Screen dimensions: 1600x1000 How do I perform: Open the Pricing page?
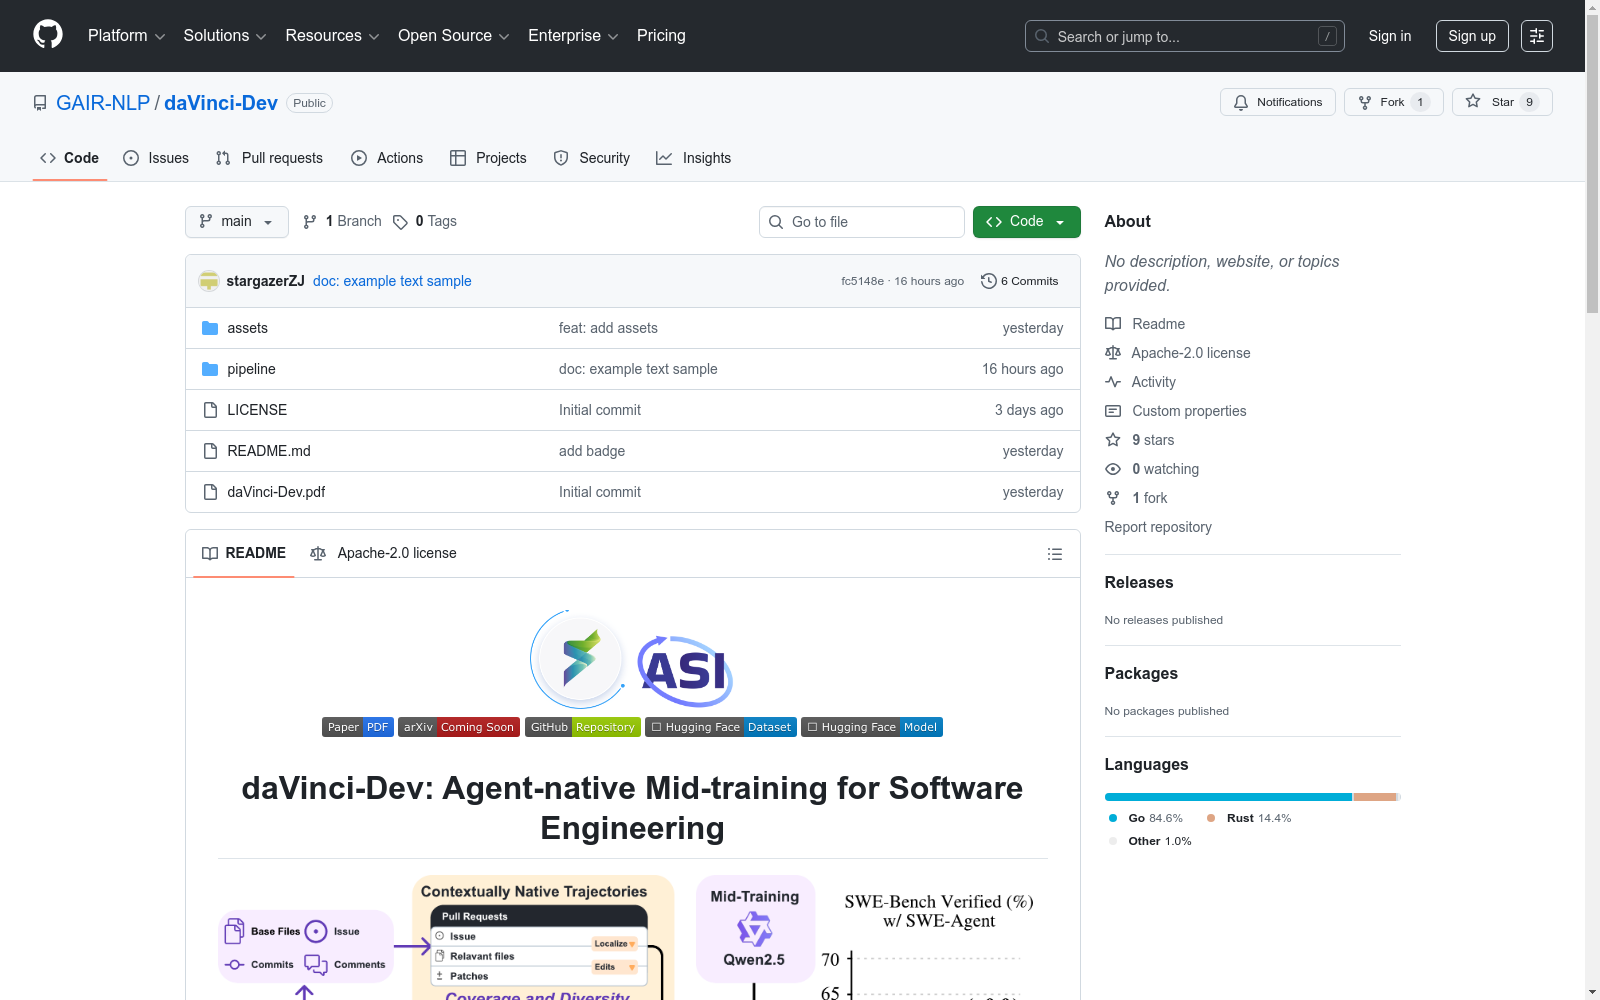661,36
